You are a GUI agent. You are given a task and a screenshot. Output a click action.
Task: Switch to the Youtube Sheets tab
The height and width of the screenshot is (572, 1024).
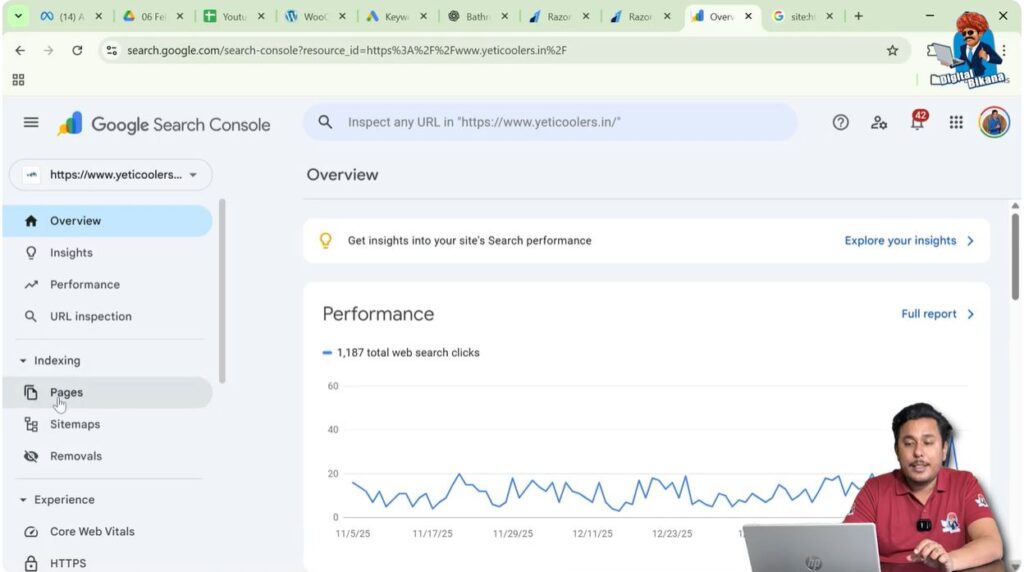pos(234,16)
